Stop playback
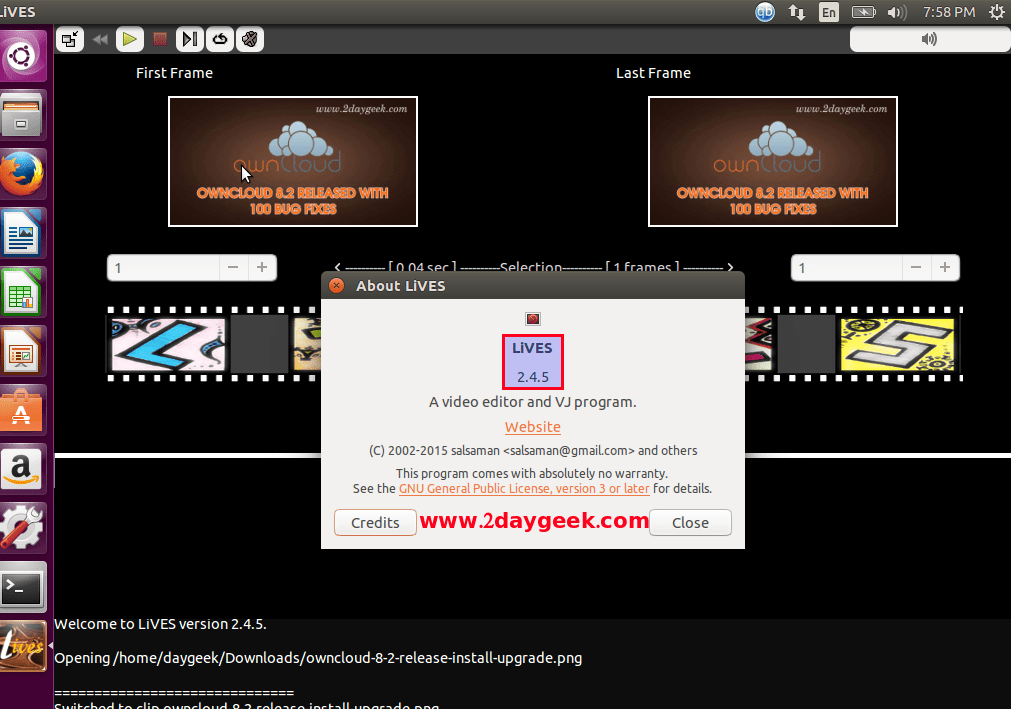Viewport: 1011px width, 709px height. 160,39
